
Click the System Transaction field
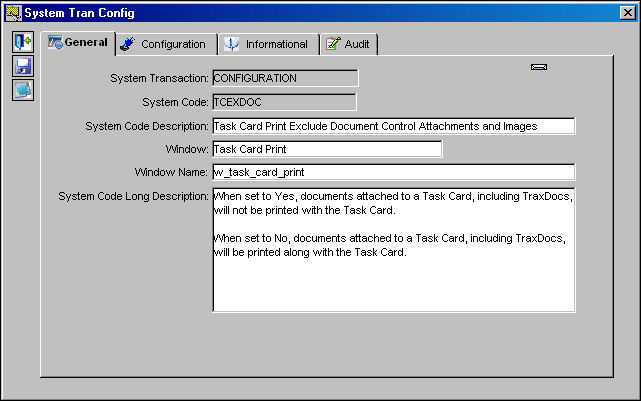coord(285,78)
